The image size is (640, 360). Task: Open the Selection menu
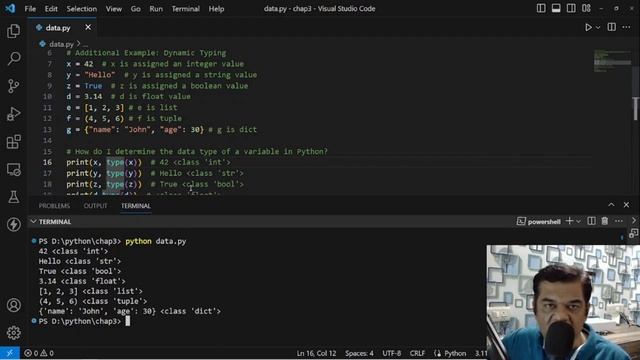(x=82, y=9)
